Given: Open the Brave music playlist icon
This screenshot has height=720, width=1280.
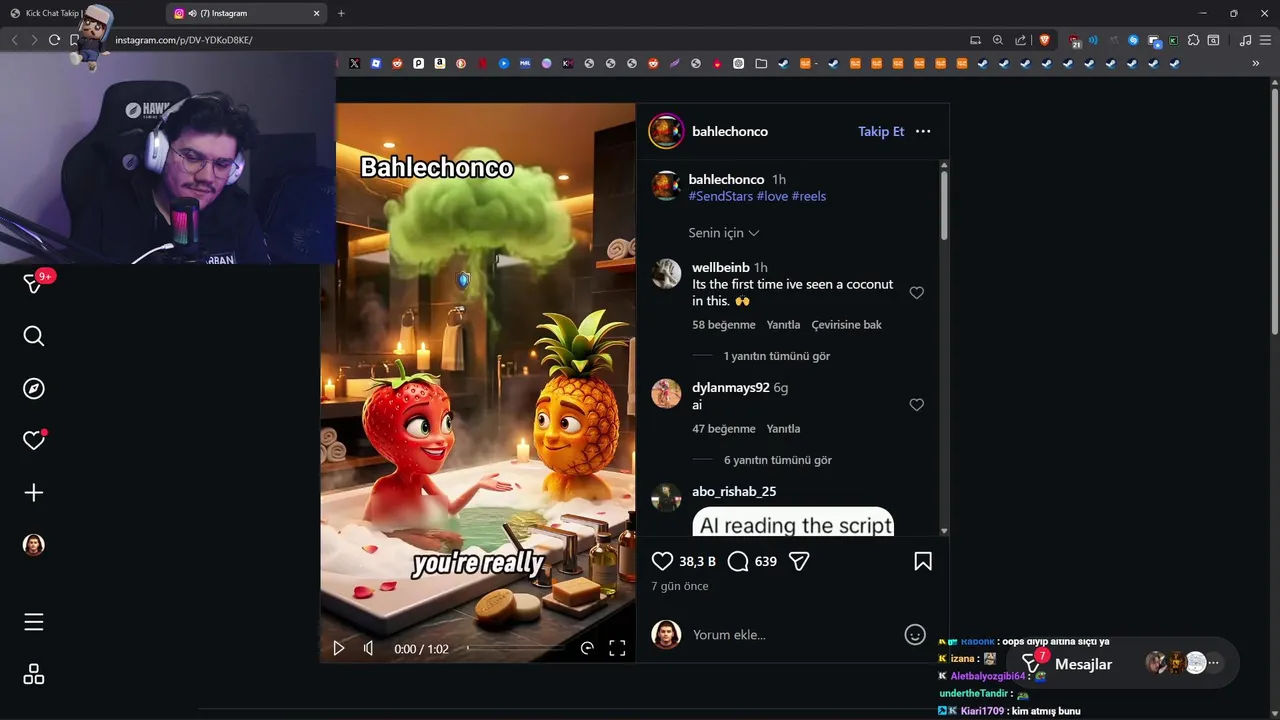Looking at the screenshot, I should (1245, 40).
